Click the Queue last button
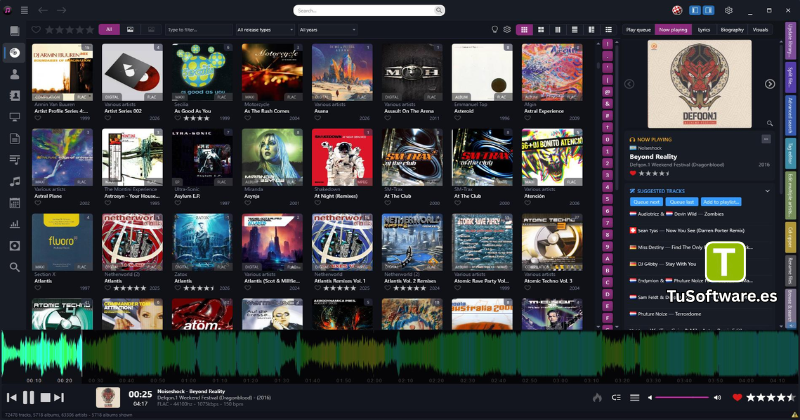This screenshot has width=800, height=420. [x=682, y=202]
